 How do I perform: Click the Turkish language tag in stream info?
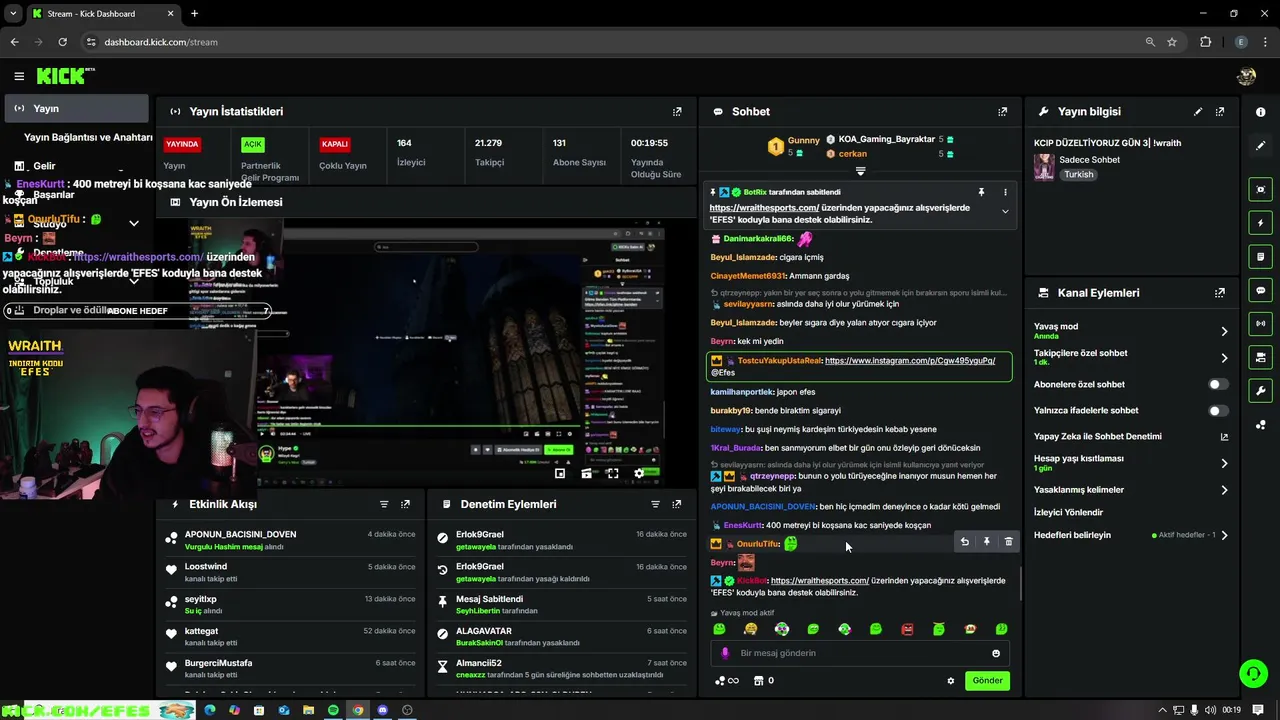tap(1078, 175)
